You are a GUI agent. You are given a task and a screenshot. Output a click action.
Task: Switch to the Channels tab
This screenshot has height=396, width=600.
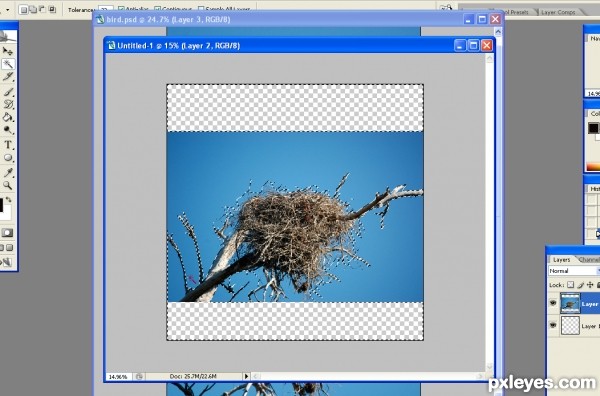point(589,259)
